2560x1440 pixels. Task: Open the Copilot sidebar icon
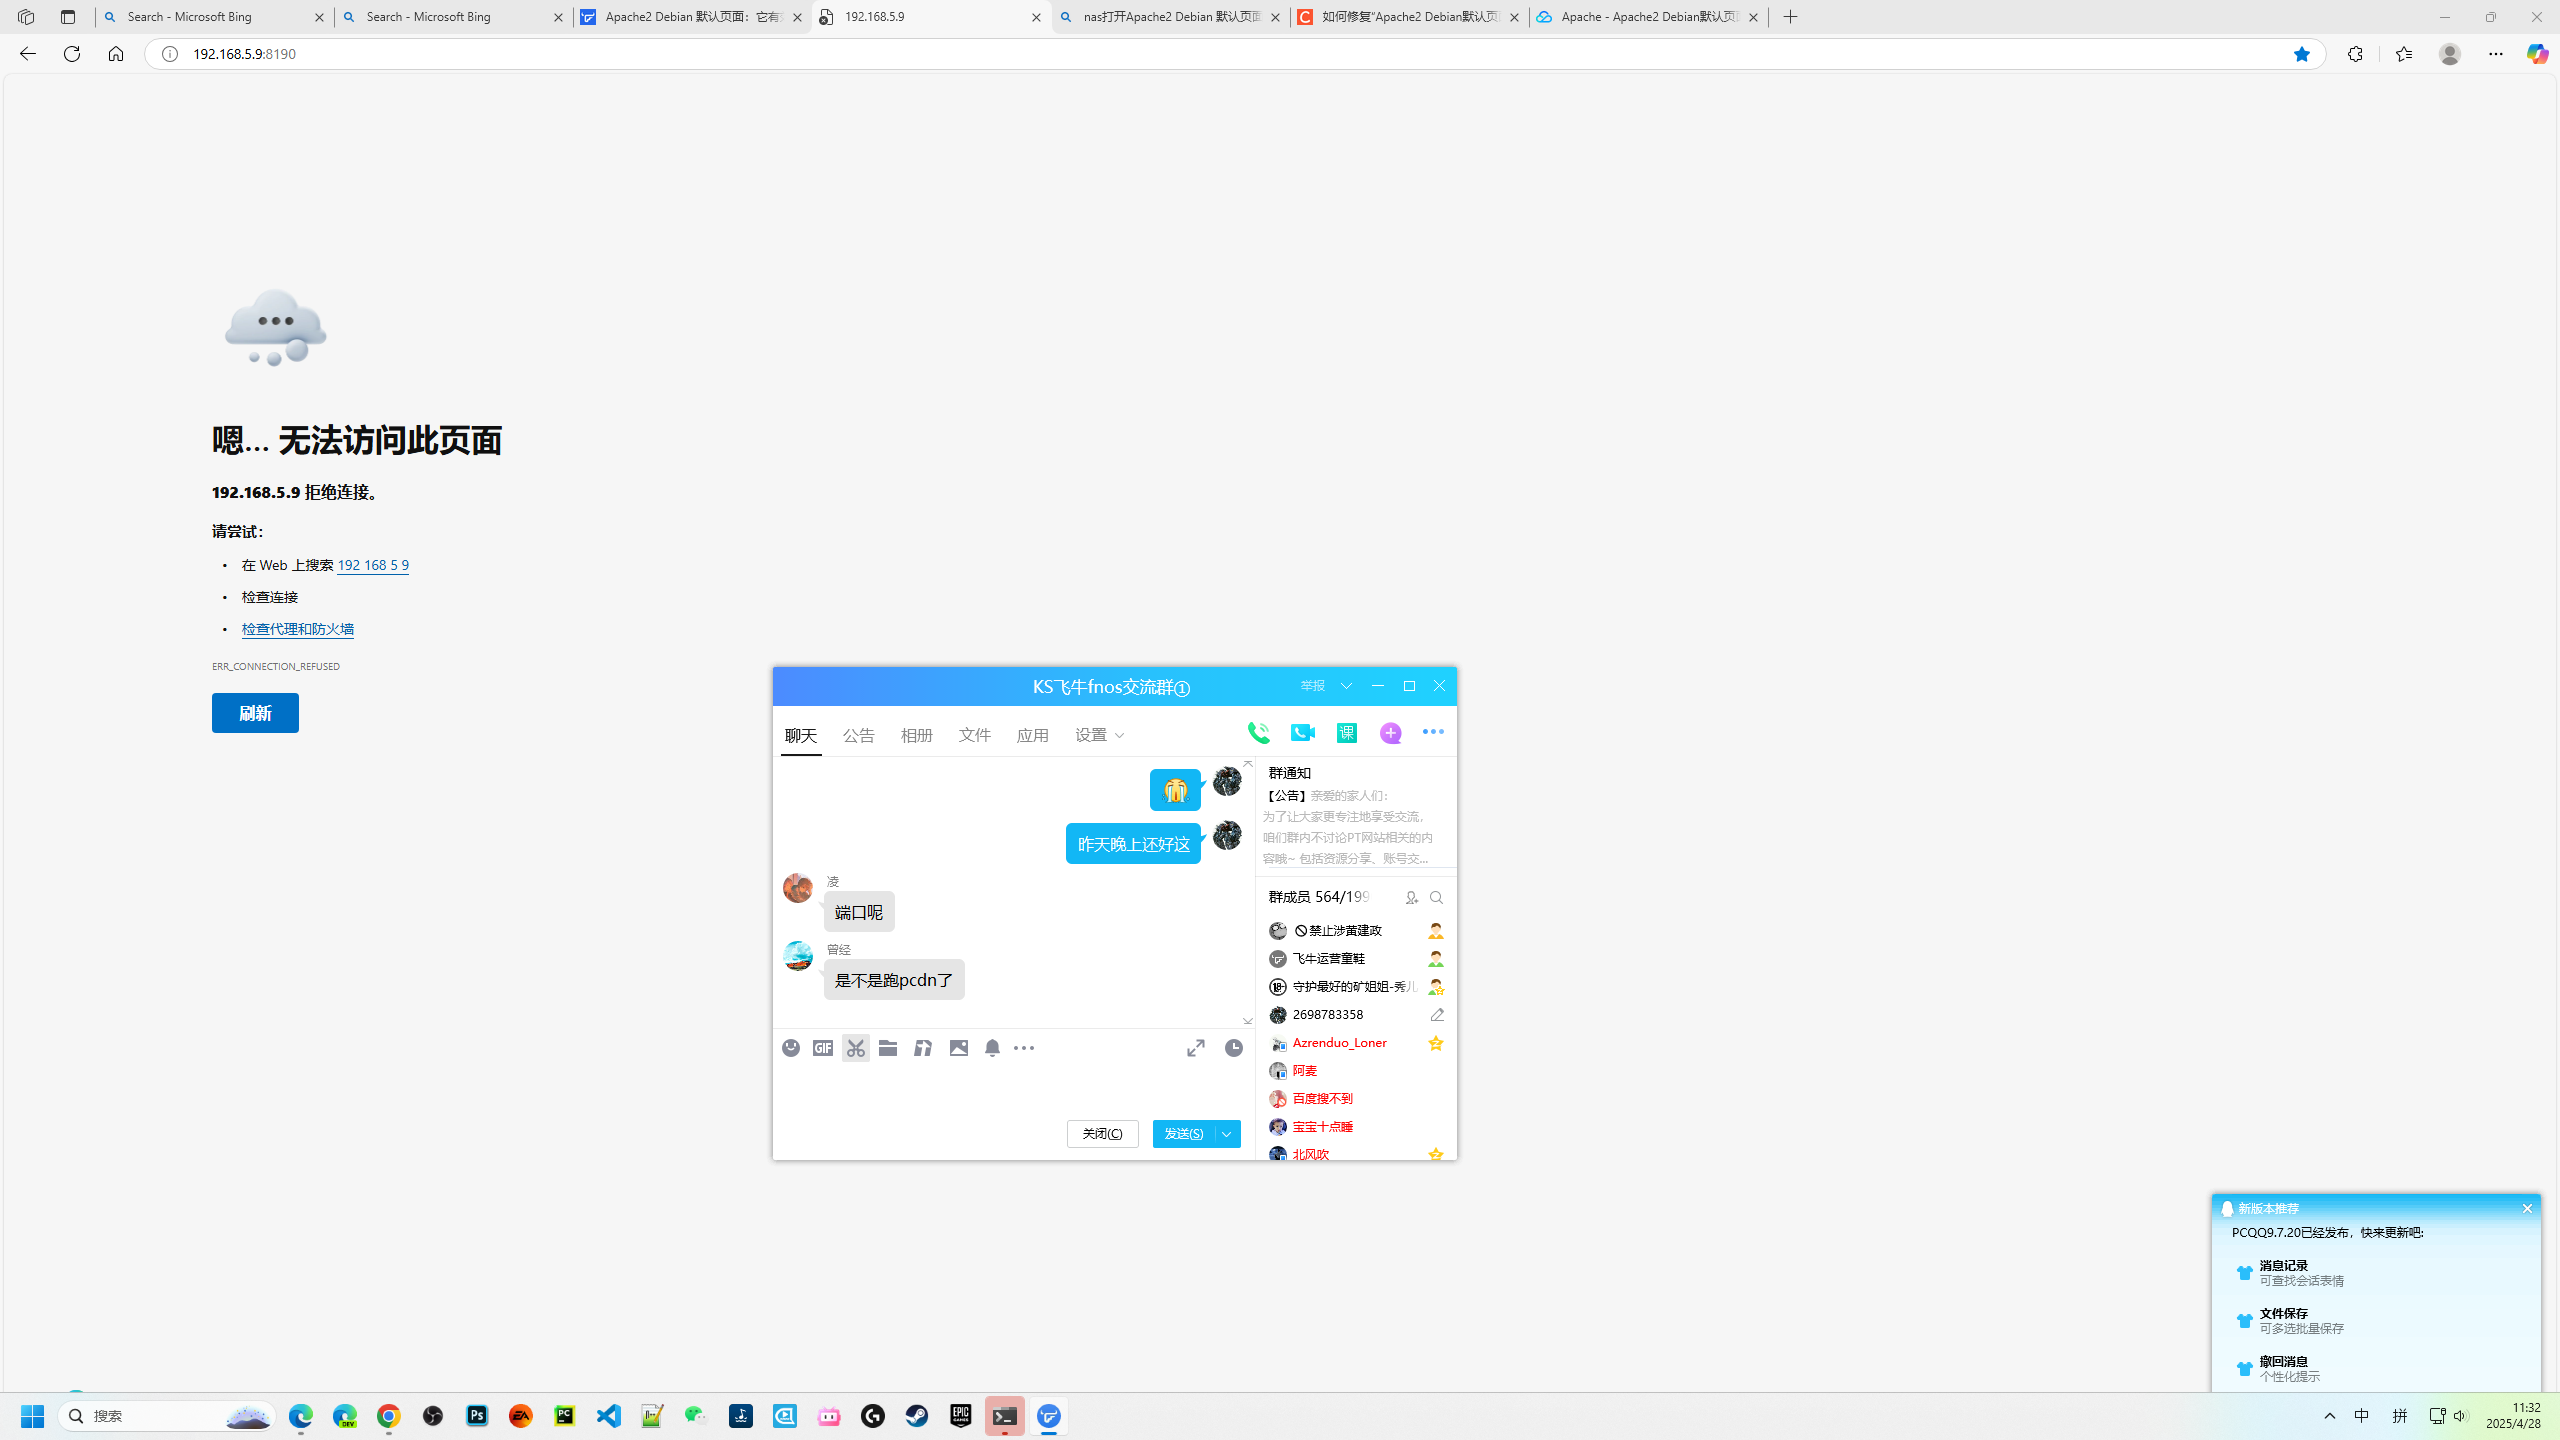[2537, 54]
